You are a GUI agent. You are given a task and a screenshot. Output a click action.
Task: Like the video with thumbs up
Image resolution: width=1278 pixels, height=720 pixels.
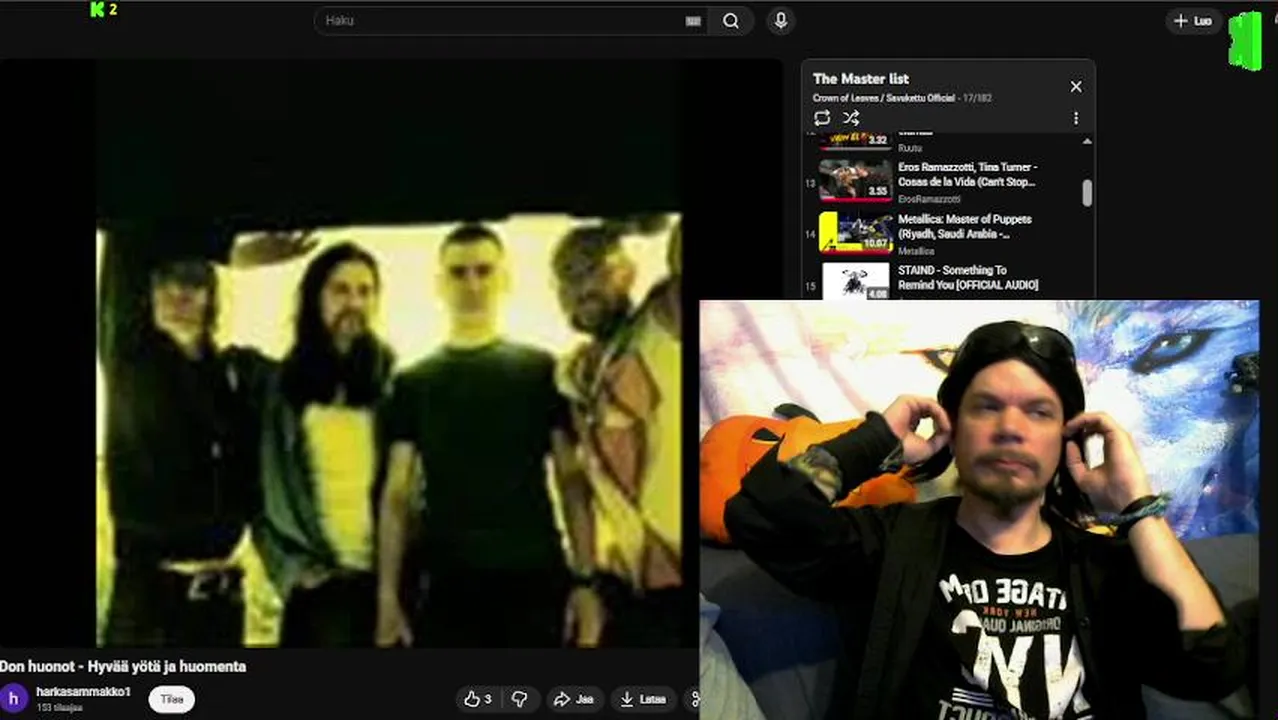[x=478, y=699]
